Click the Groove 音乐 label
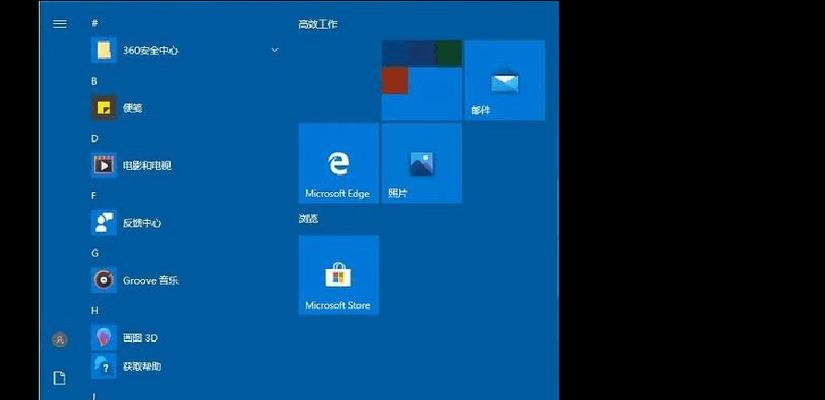Screen dimensions: 825x400 pyautogui.click(x=150, y=281)
